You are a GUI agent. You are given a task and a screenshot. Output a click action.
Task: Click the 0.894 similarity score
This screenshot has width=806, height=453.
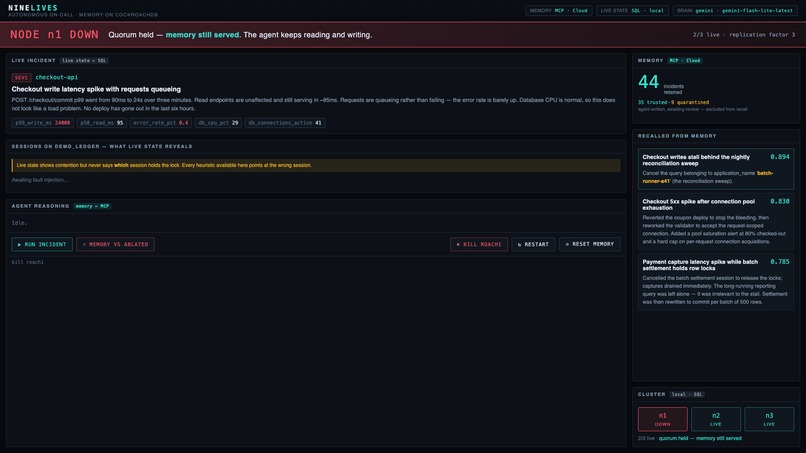[780, 157]
